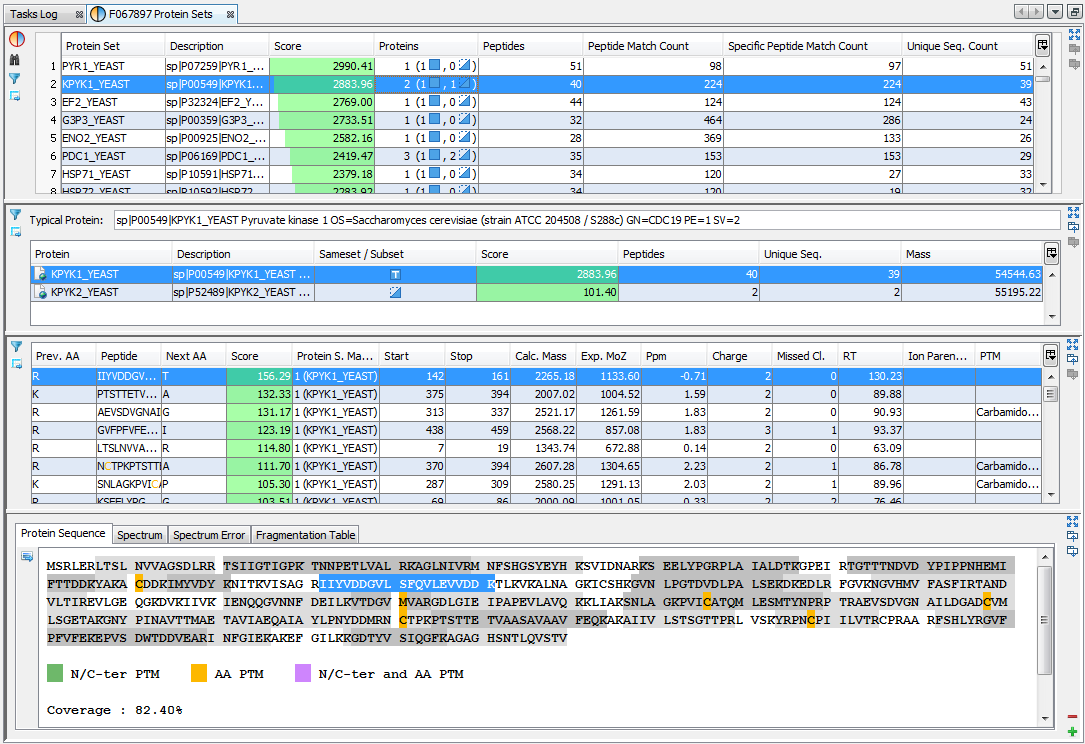Viewport: 1085px width, 744px height.
Task: Click the red minus icon at bottom right
Action: [1073, 717]
